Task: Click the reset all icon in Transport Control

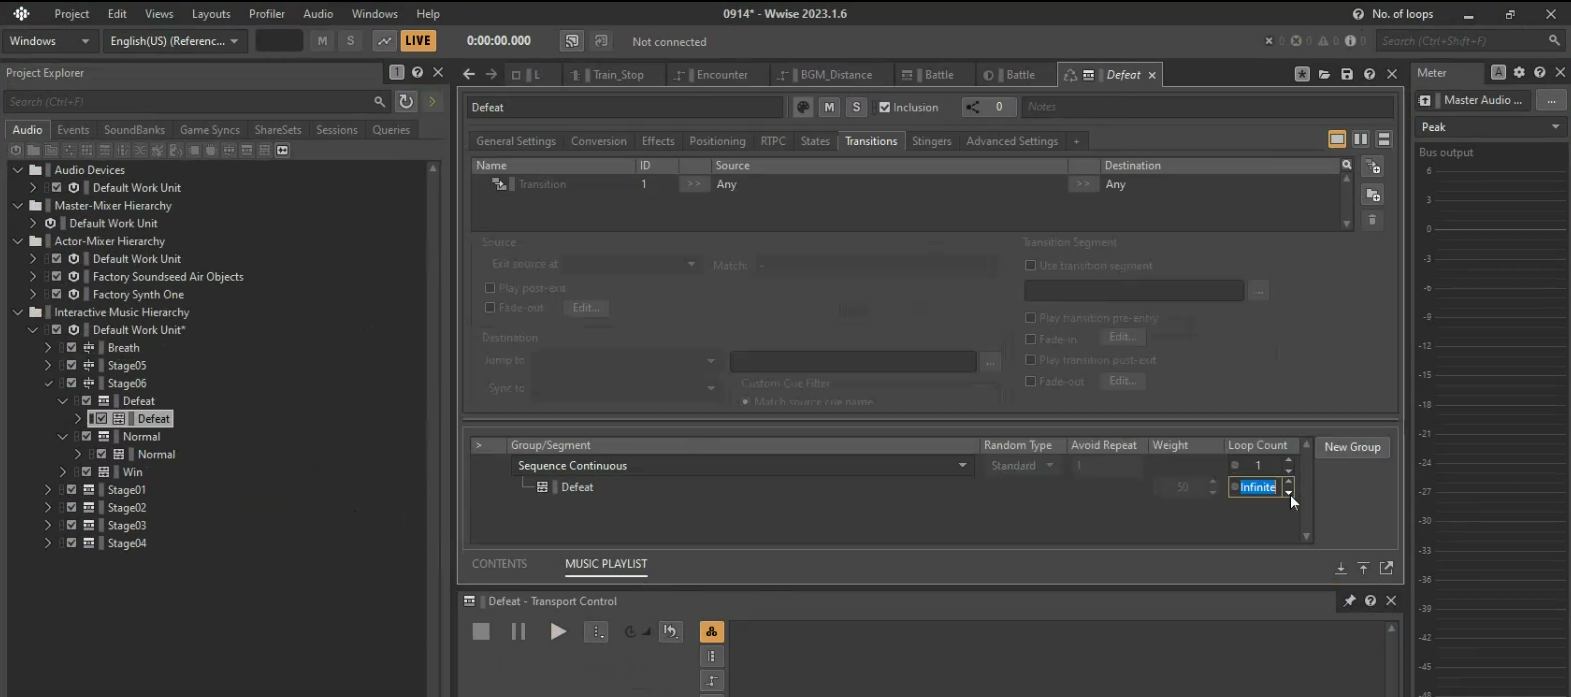Action: tap(671, 632)
